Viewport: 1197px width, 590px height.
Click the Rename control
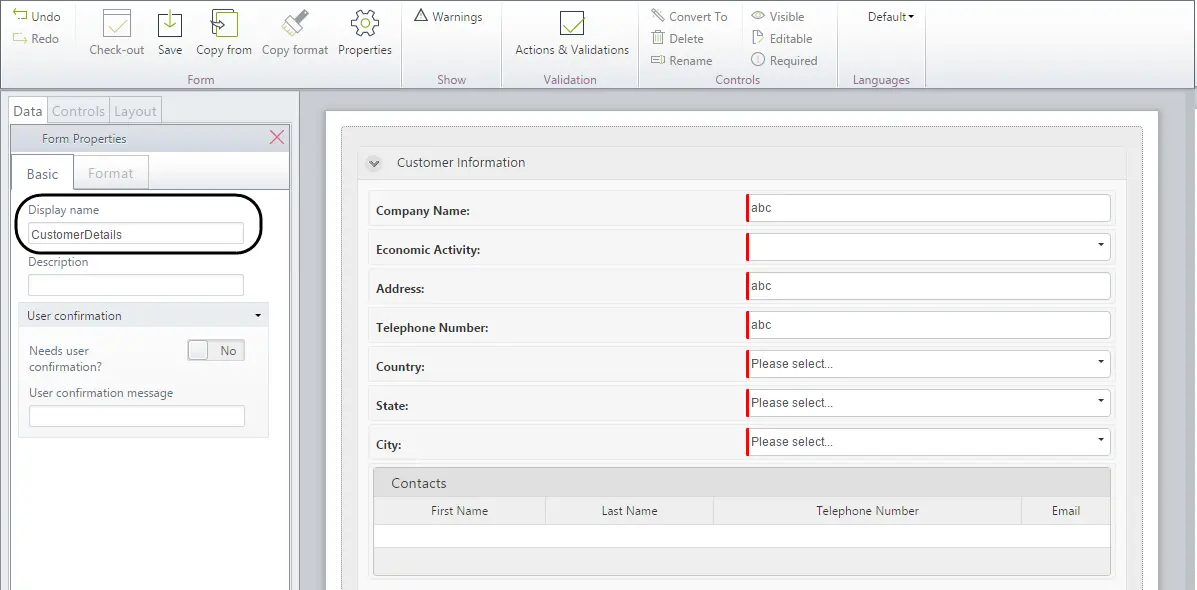tap(682, 60)
